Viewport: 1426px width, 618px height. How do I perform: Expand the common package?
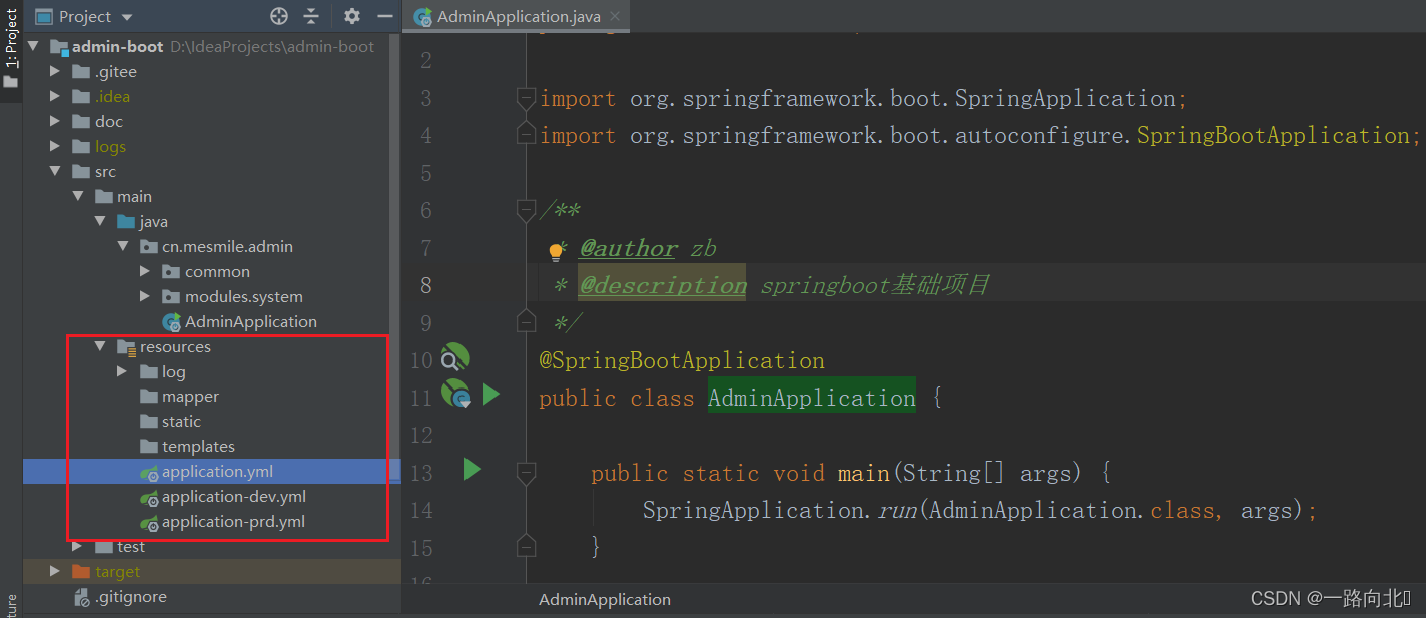click(145, 272)
